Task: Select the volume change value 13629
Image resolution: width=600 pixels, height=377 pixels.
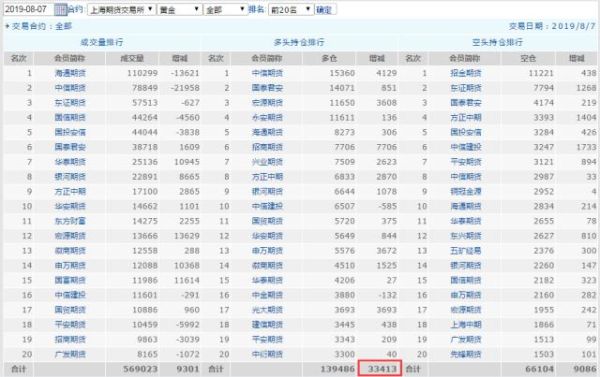Action: [x=187, y=236]
